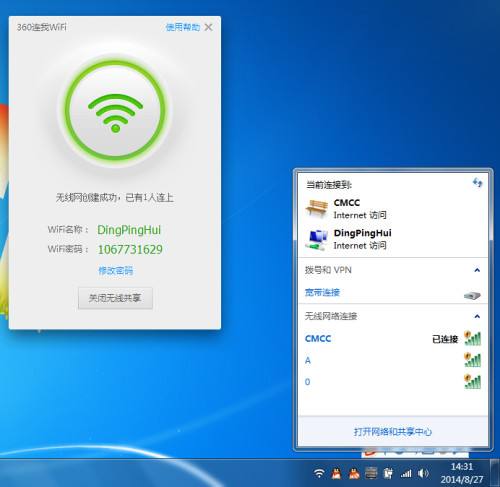Open the 使用帮助 help link
Screen dimensions: 500x487
183,27
